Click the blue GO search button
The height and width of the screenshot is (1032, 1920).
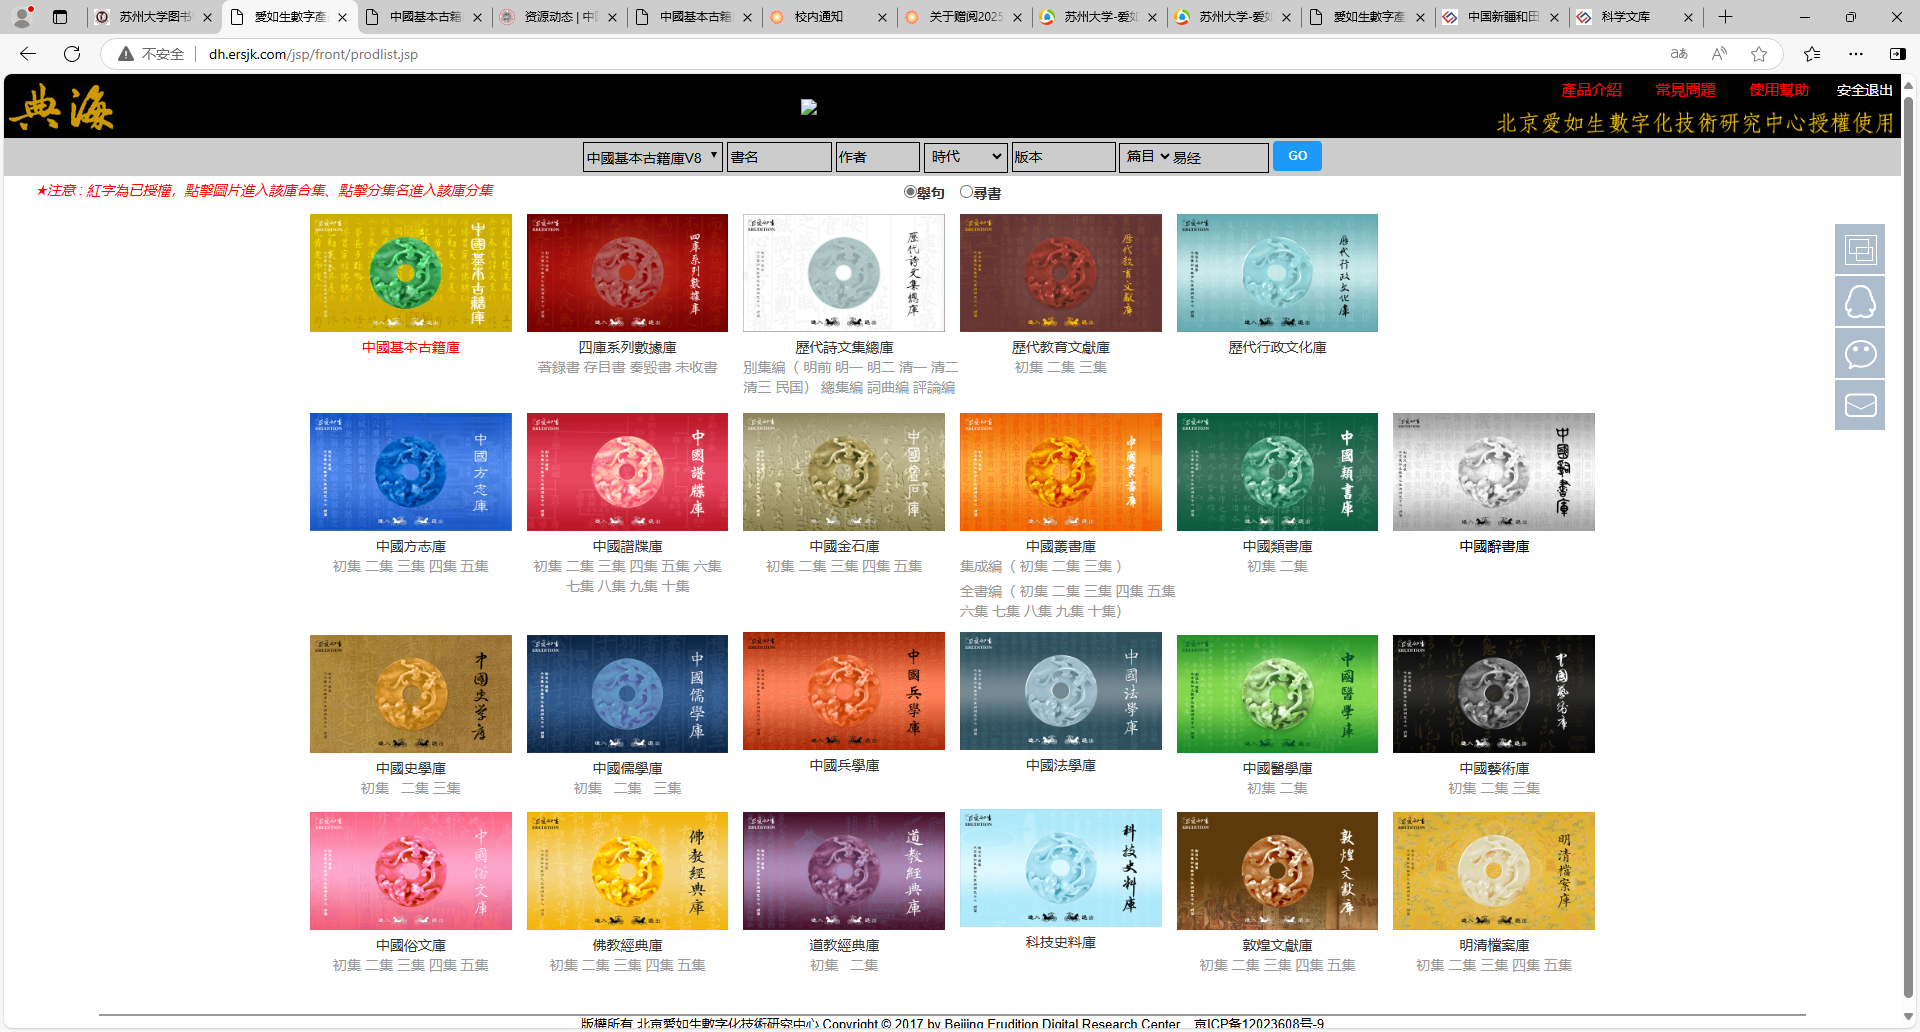click(1297, 156)
